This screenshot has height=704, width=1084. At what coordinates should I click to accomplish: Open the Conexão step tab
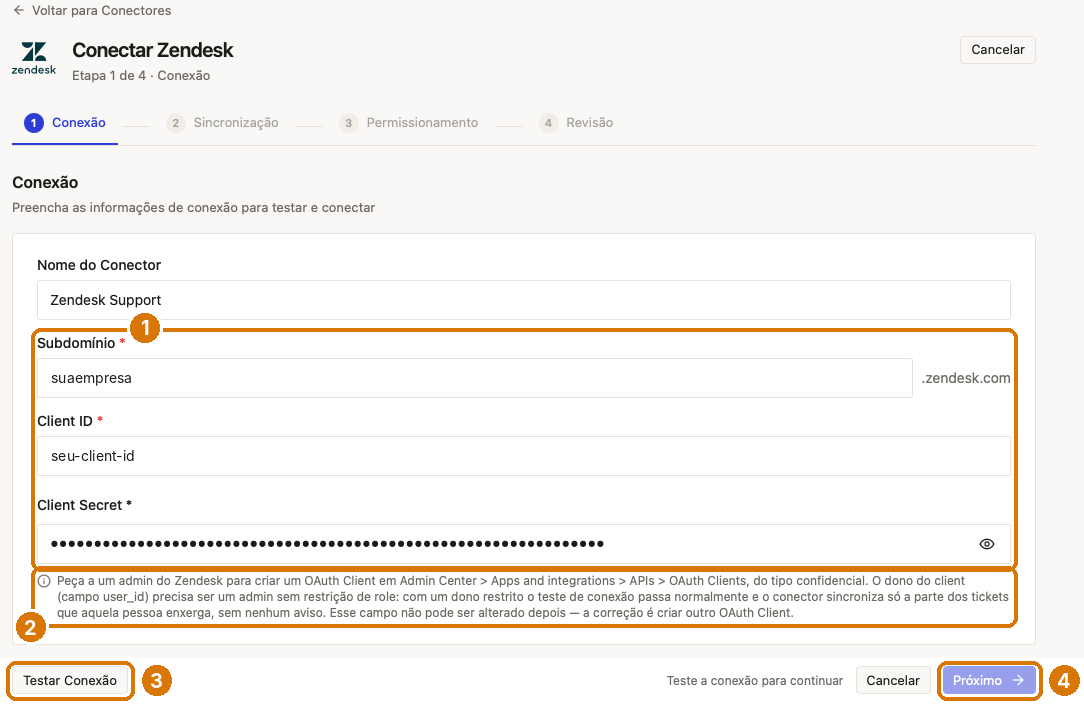tap(65, 123)
